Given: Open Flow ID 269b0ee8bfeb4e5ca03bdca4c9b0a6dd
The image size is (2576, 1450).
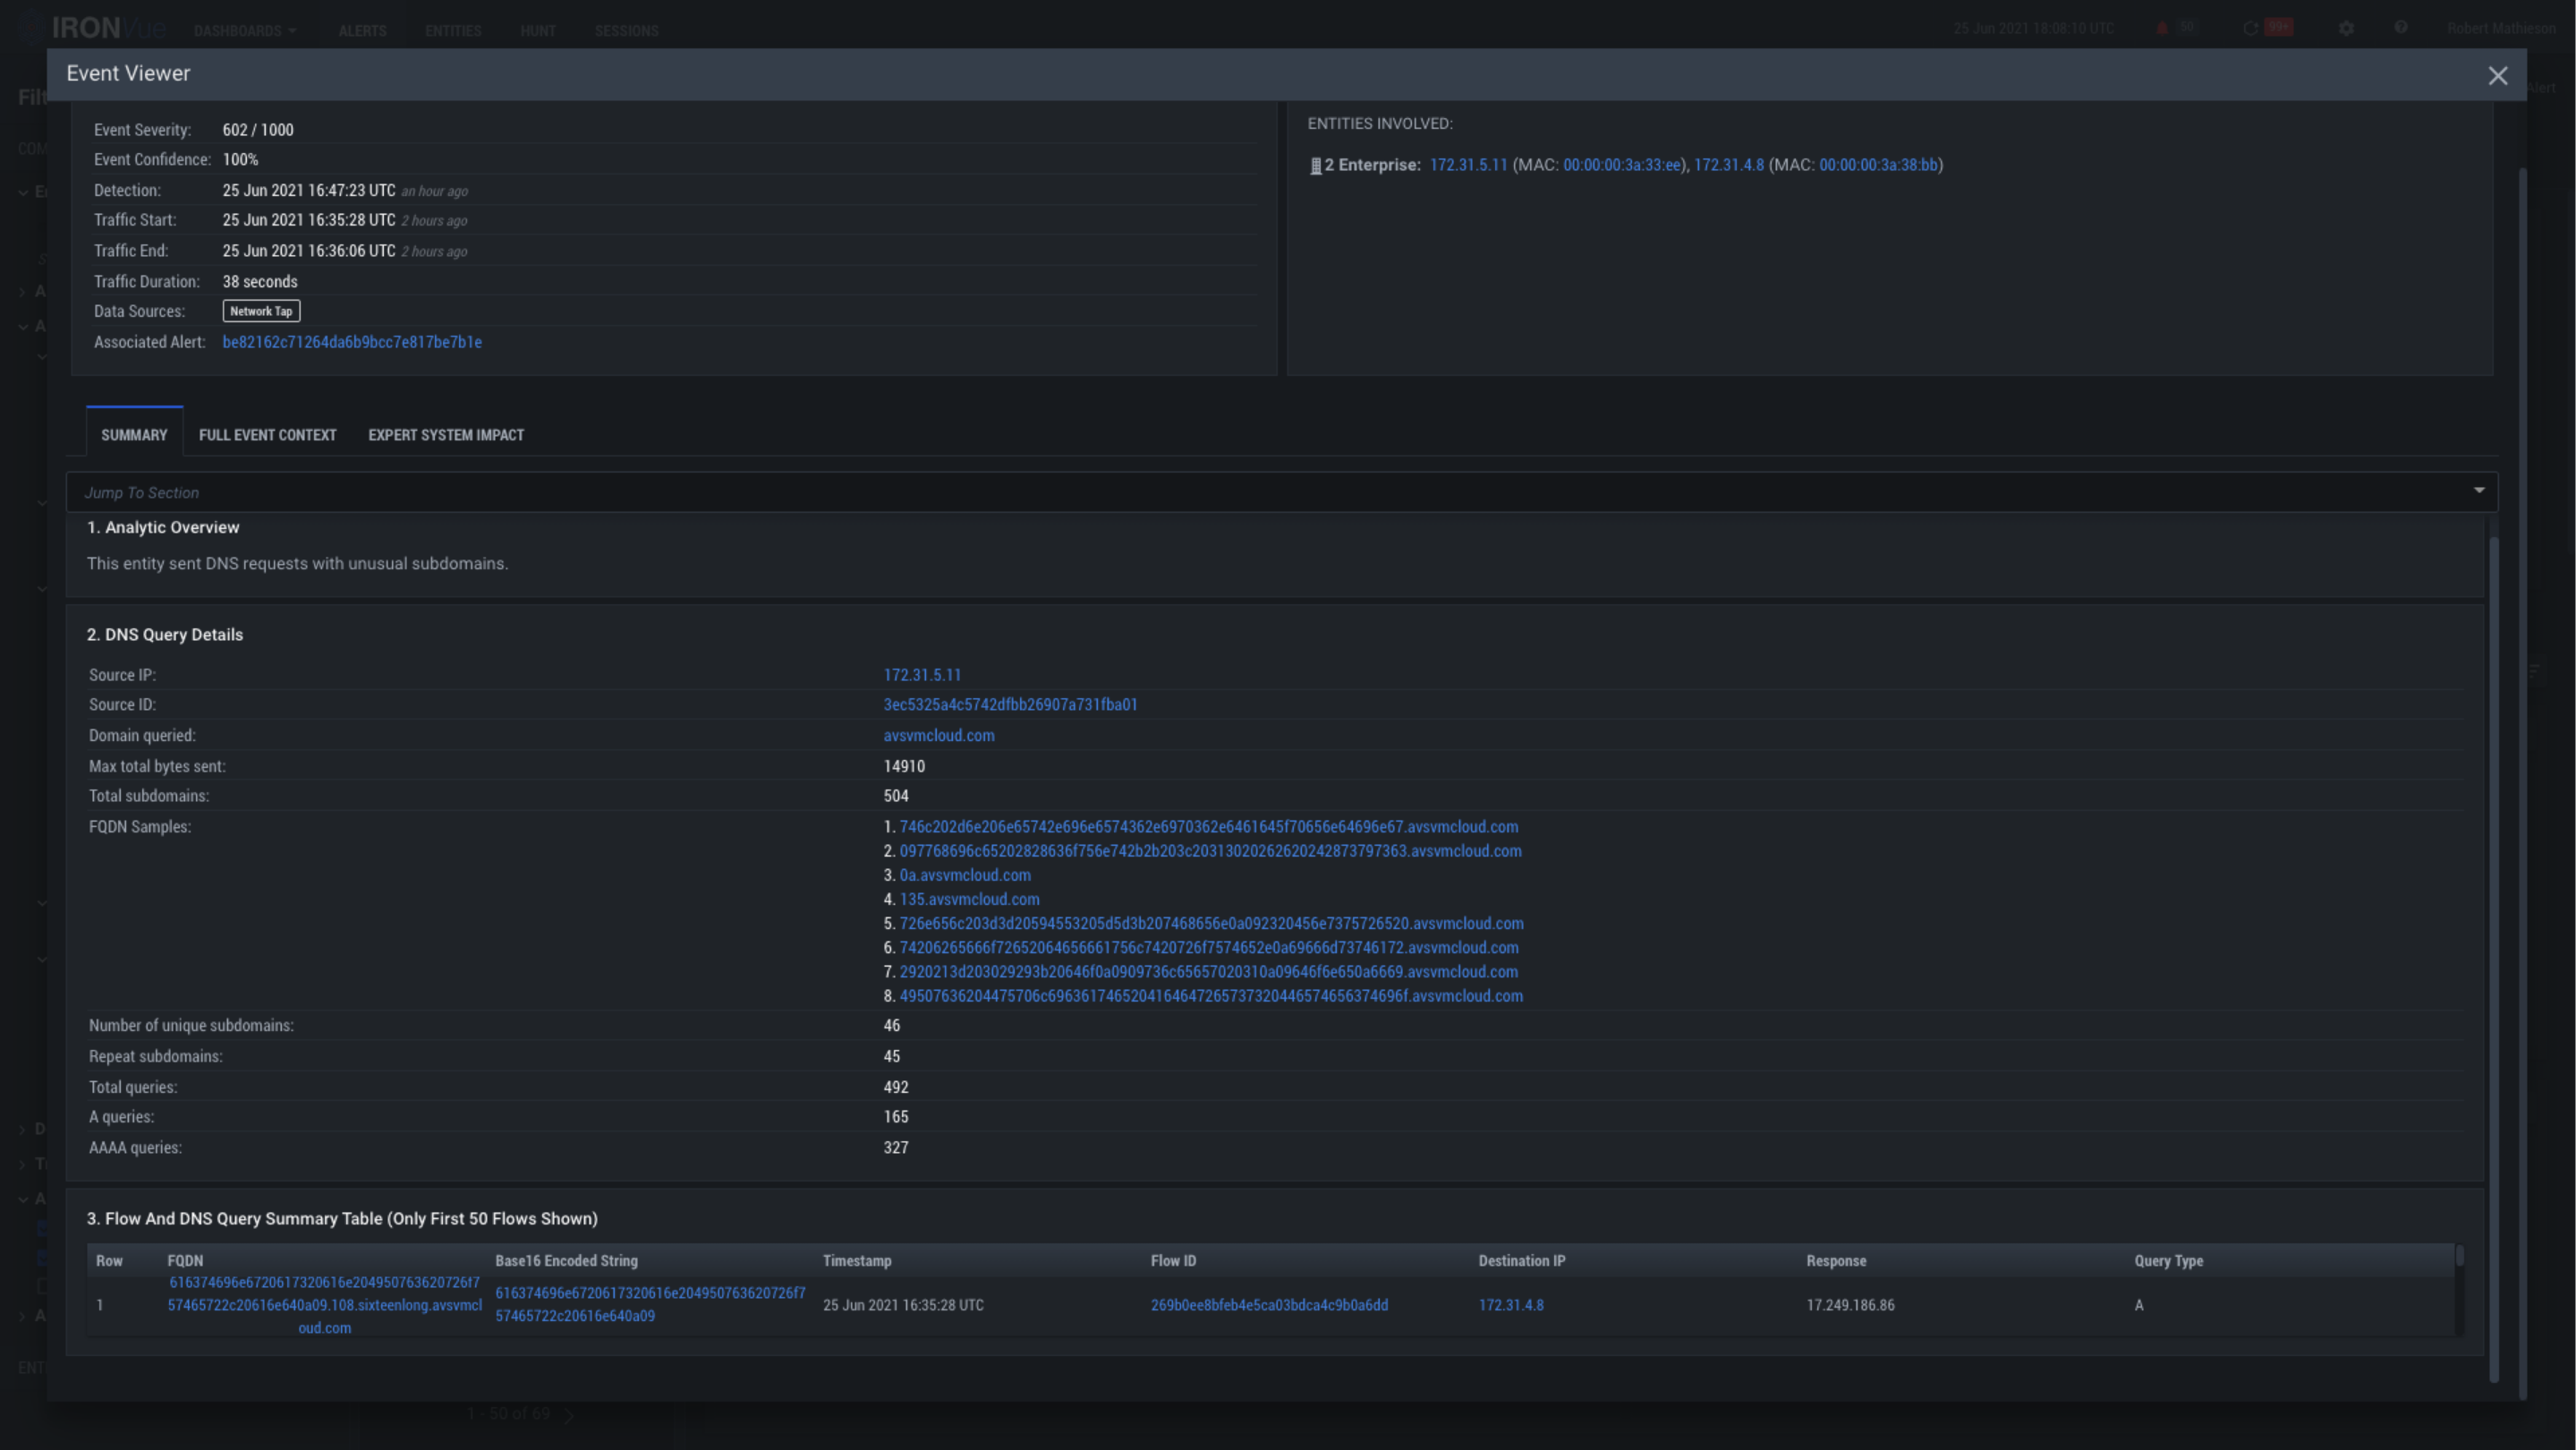Looking at the screenshot, I should [1268, 1305].
